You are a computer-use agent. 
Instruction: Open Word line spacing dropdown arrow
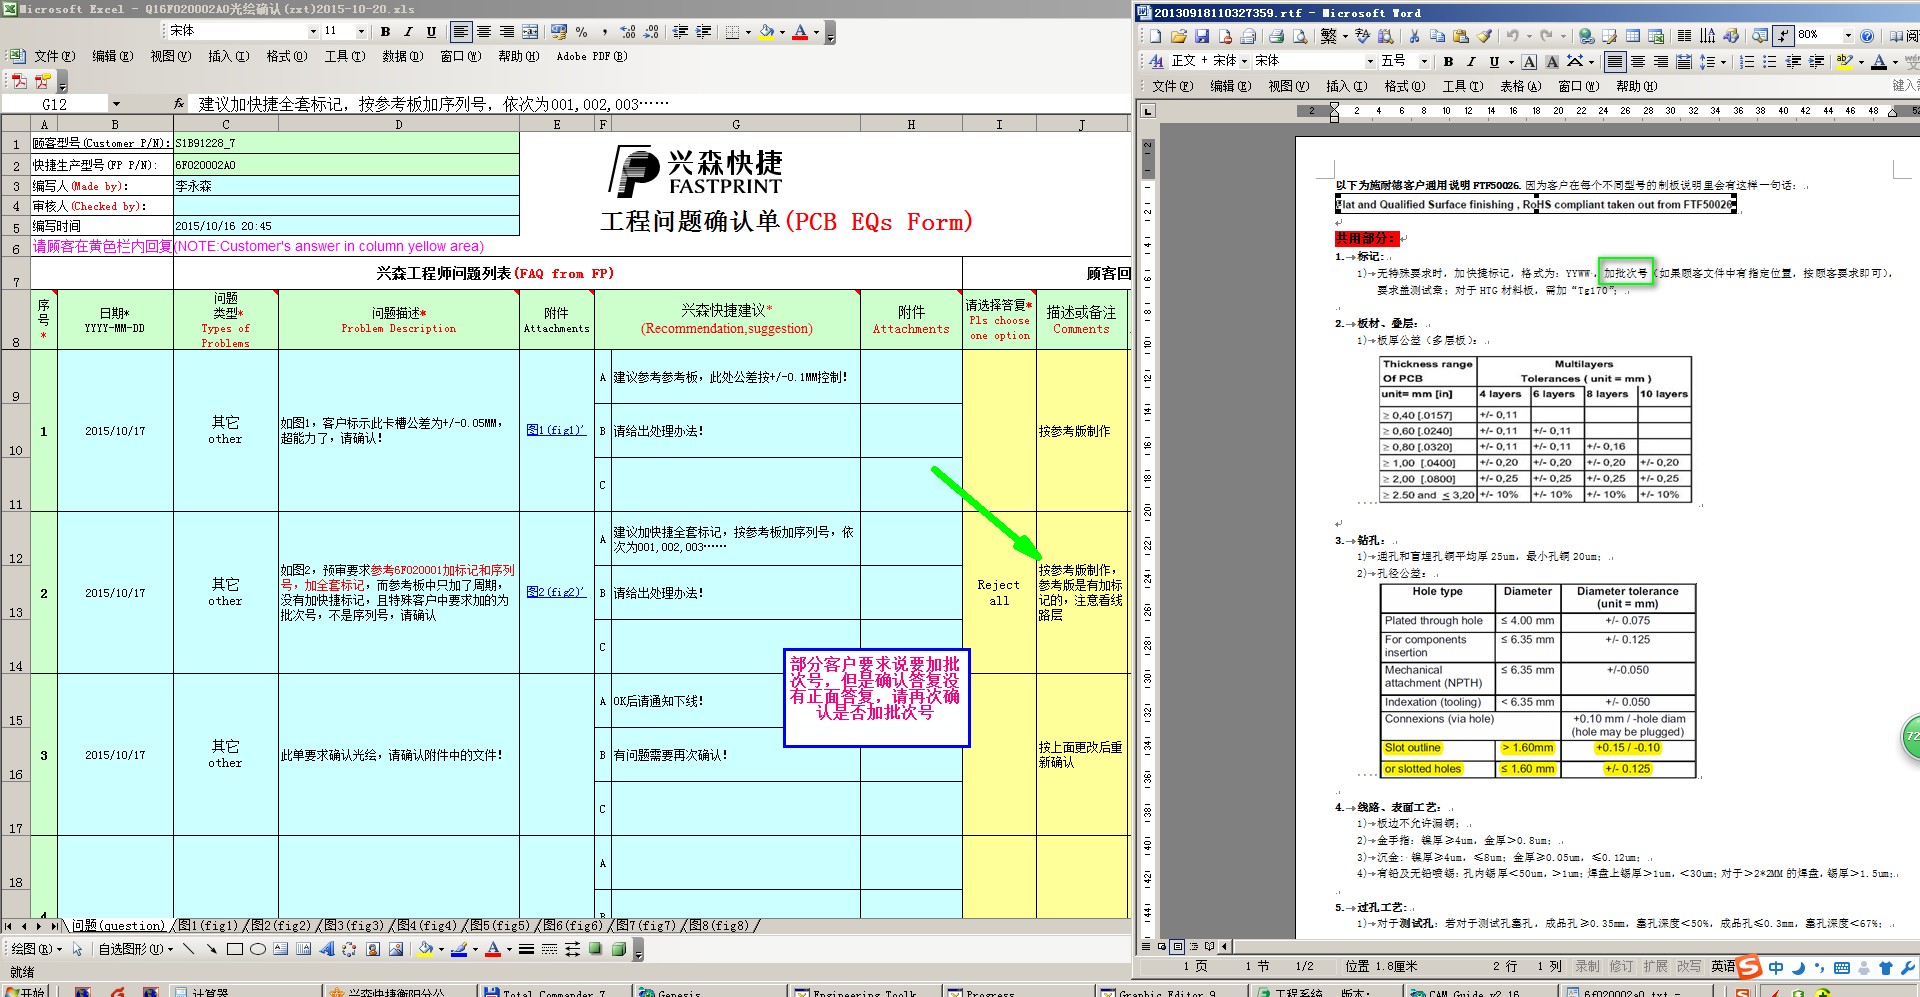tap(1723, 61)
